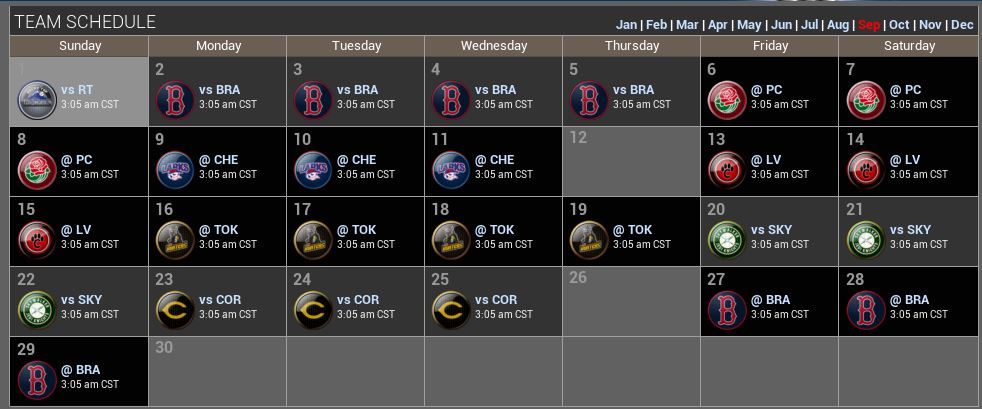Click the BRA logo on September 2
Image resolution: width=982 pixels, height=409 pixels.
[x=176, y=101]
